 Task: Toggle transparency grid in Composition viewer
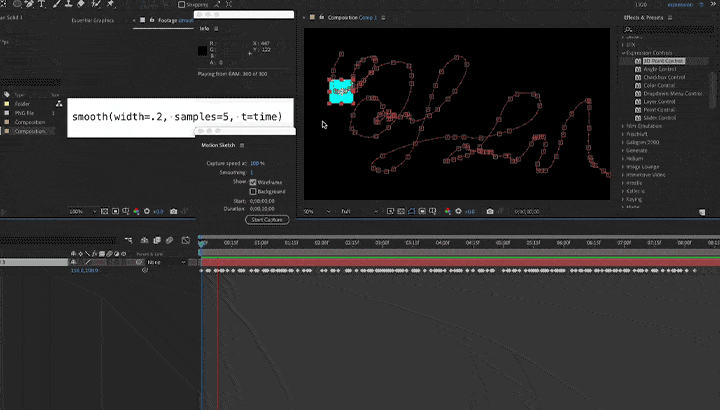click(401, 211)
